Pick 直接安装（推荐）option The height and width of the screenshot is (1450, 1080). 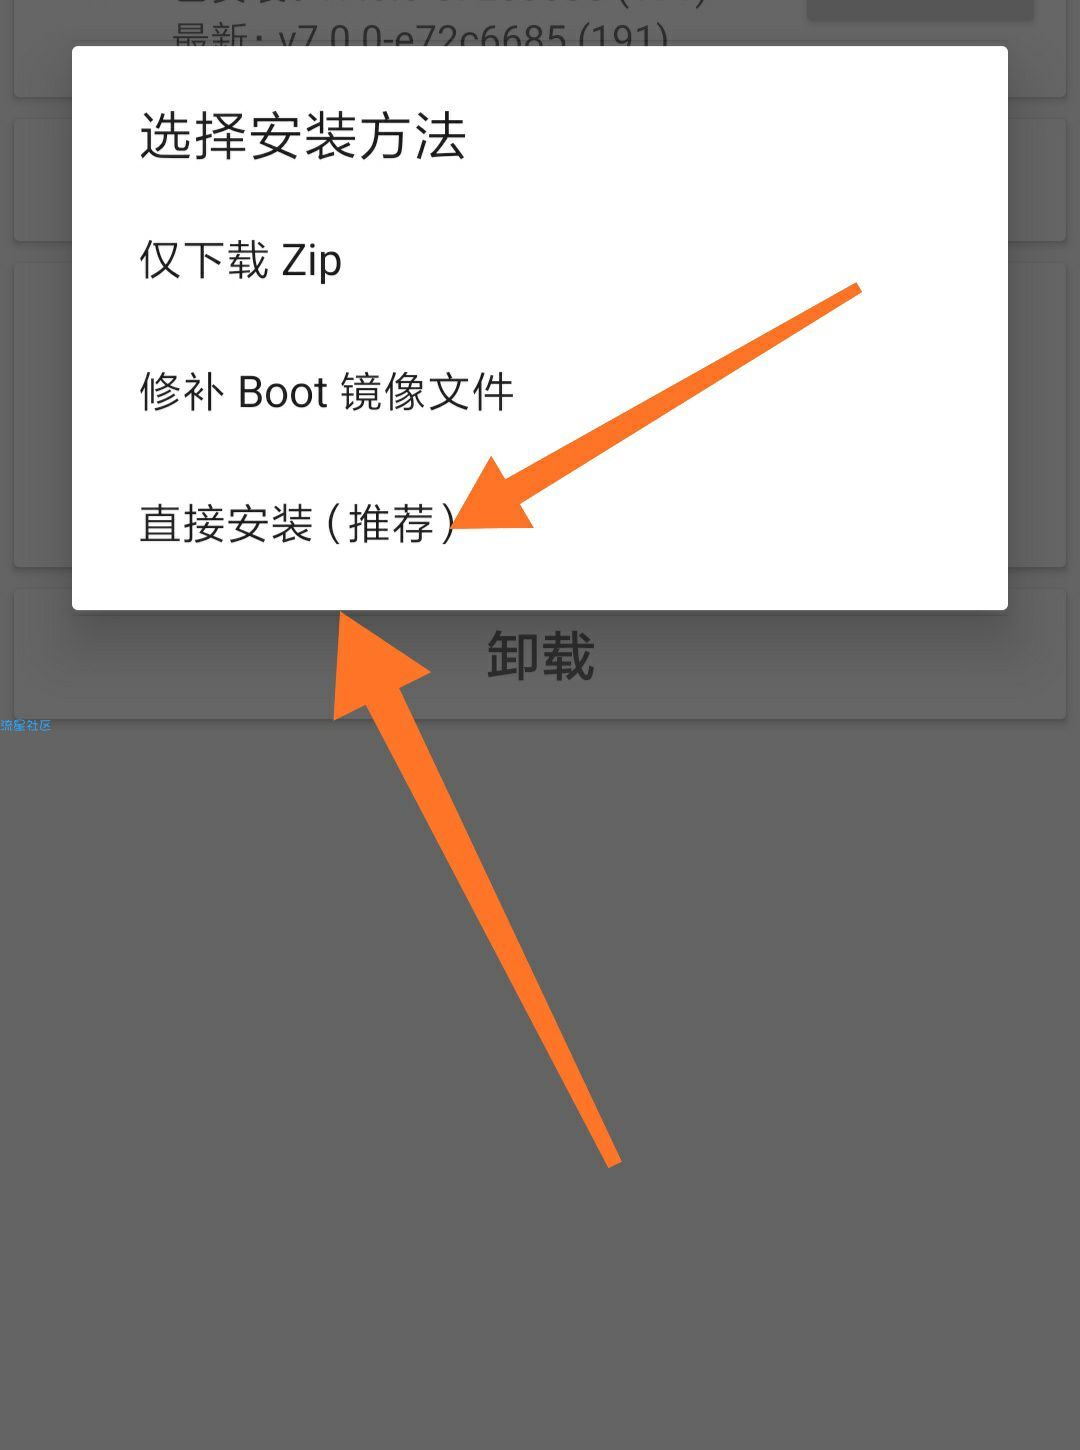[x=540, y=523]
